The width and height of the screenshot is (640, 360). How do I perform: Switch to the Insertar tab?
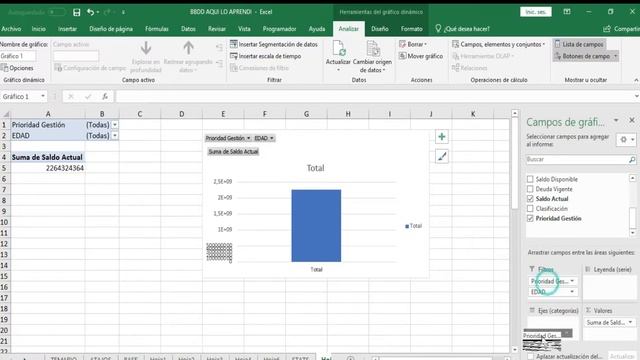67,29
